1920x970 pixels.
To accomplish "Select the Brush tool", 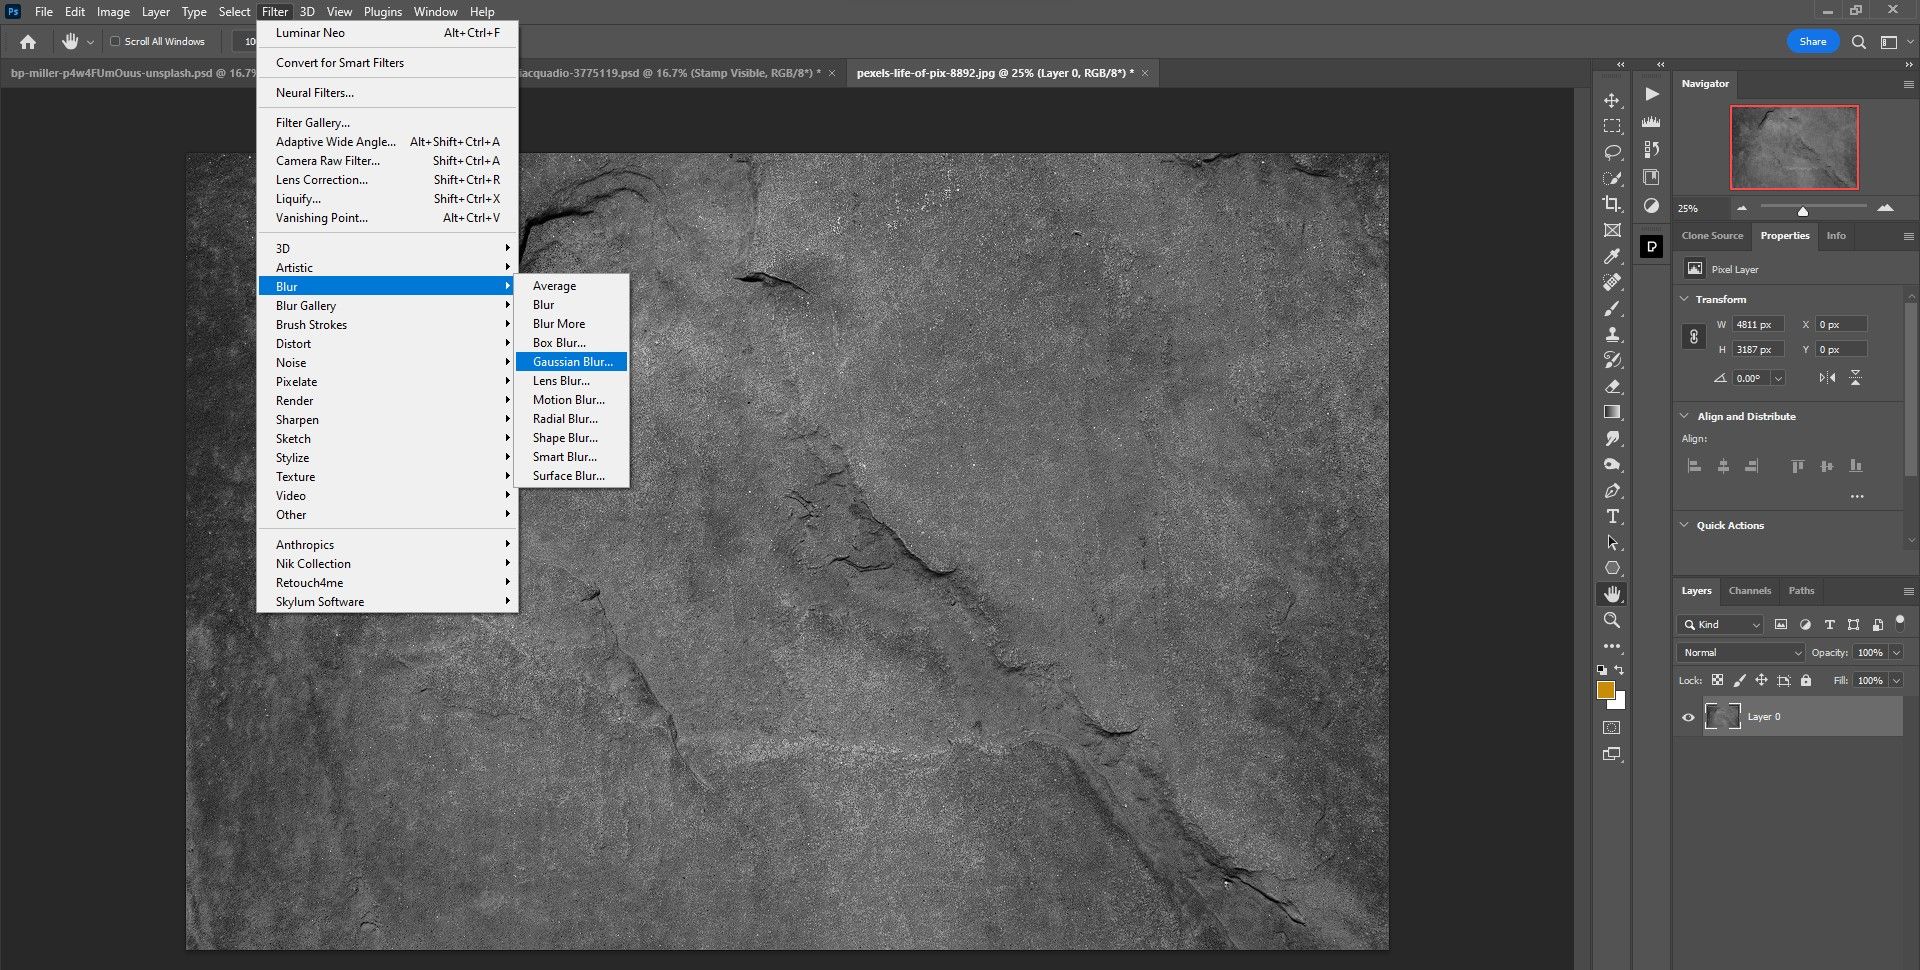I will pyautogui.click(x=1612, y=309).
